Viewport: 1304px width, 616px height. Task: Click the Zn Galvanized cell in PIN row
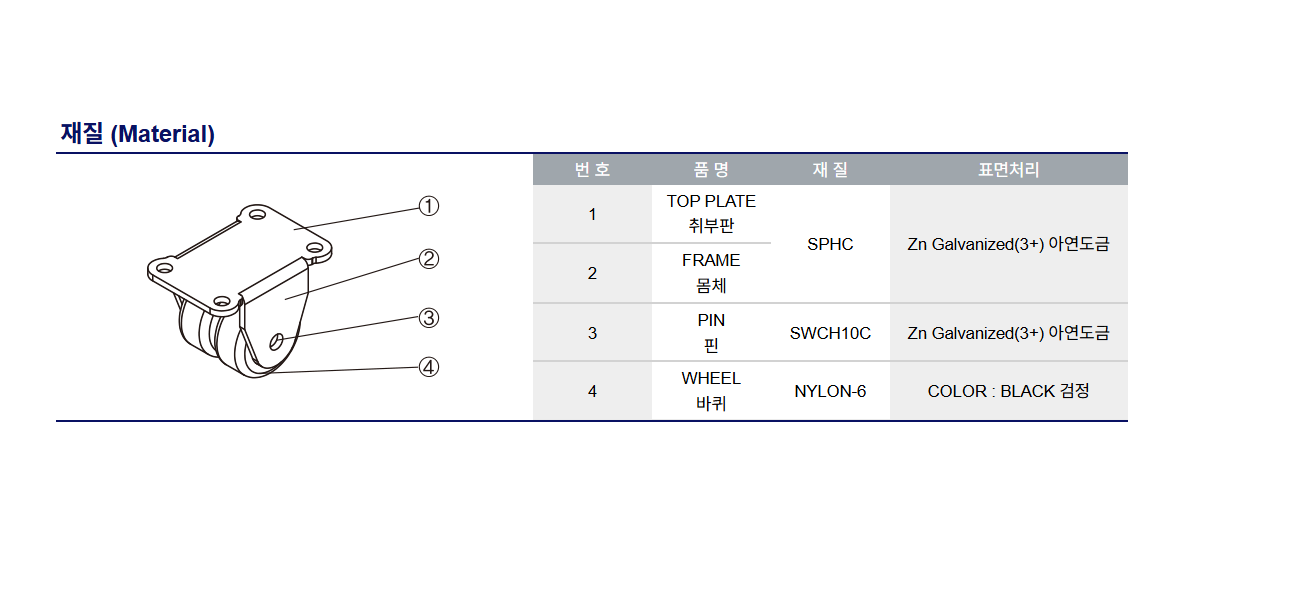pos(1008,333)
